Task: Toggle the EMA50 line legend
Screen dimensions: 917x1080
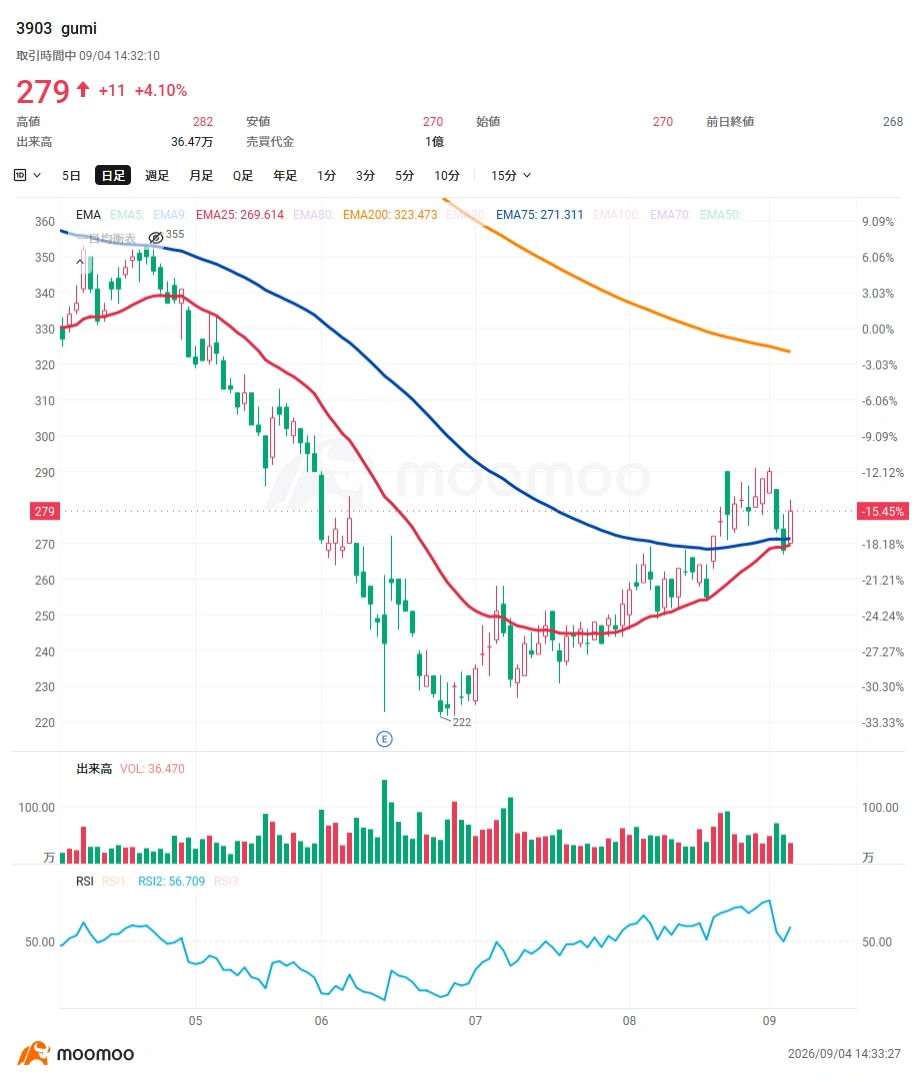Action: 721,215
